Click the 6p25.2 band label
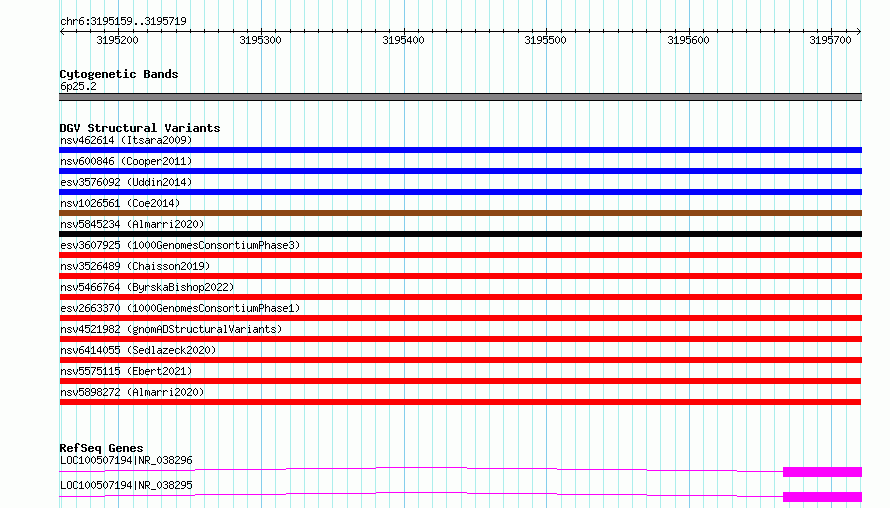The width and height of the screenshot is (890, 508). click(x=78, y=86)
